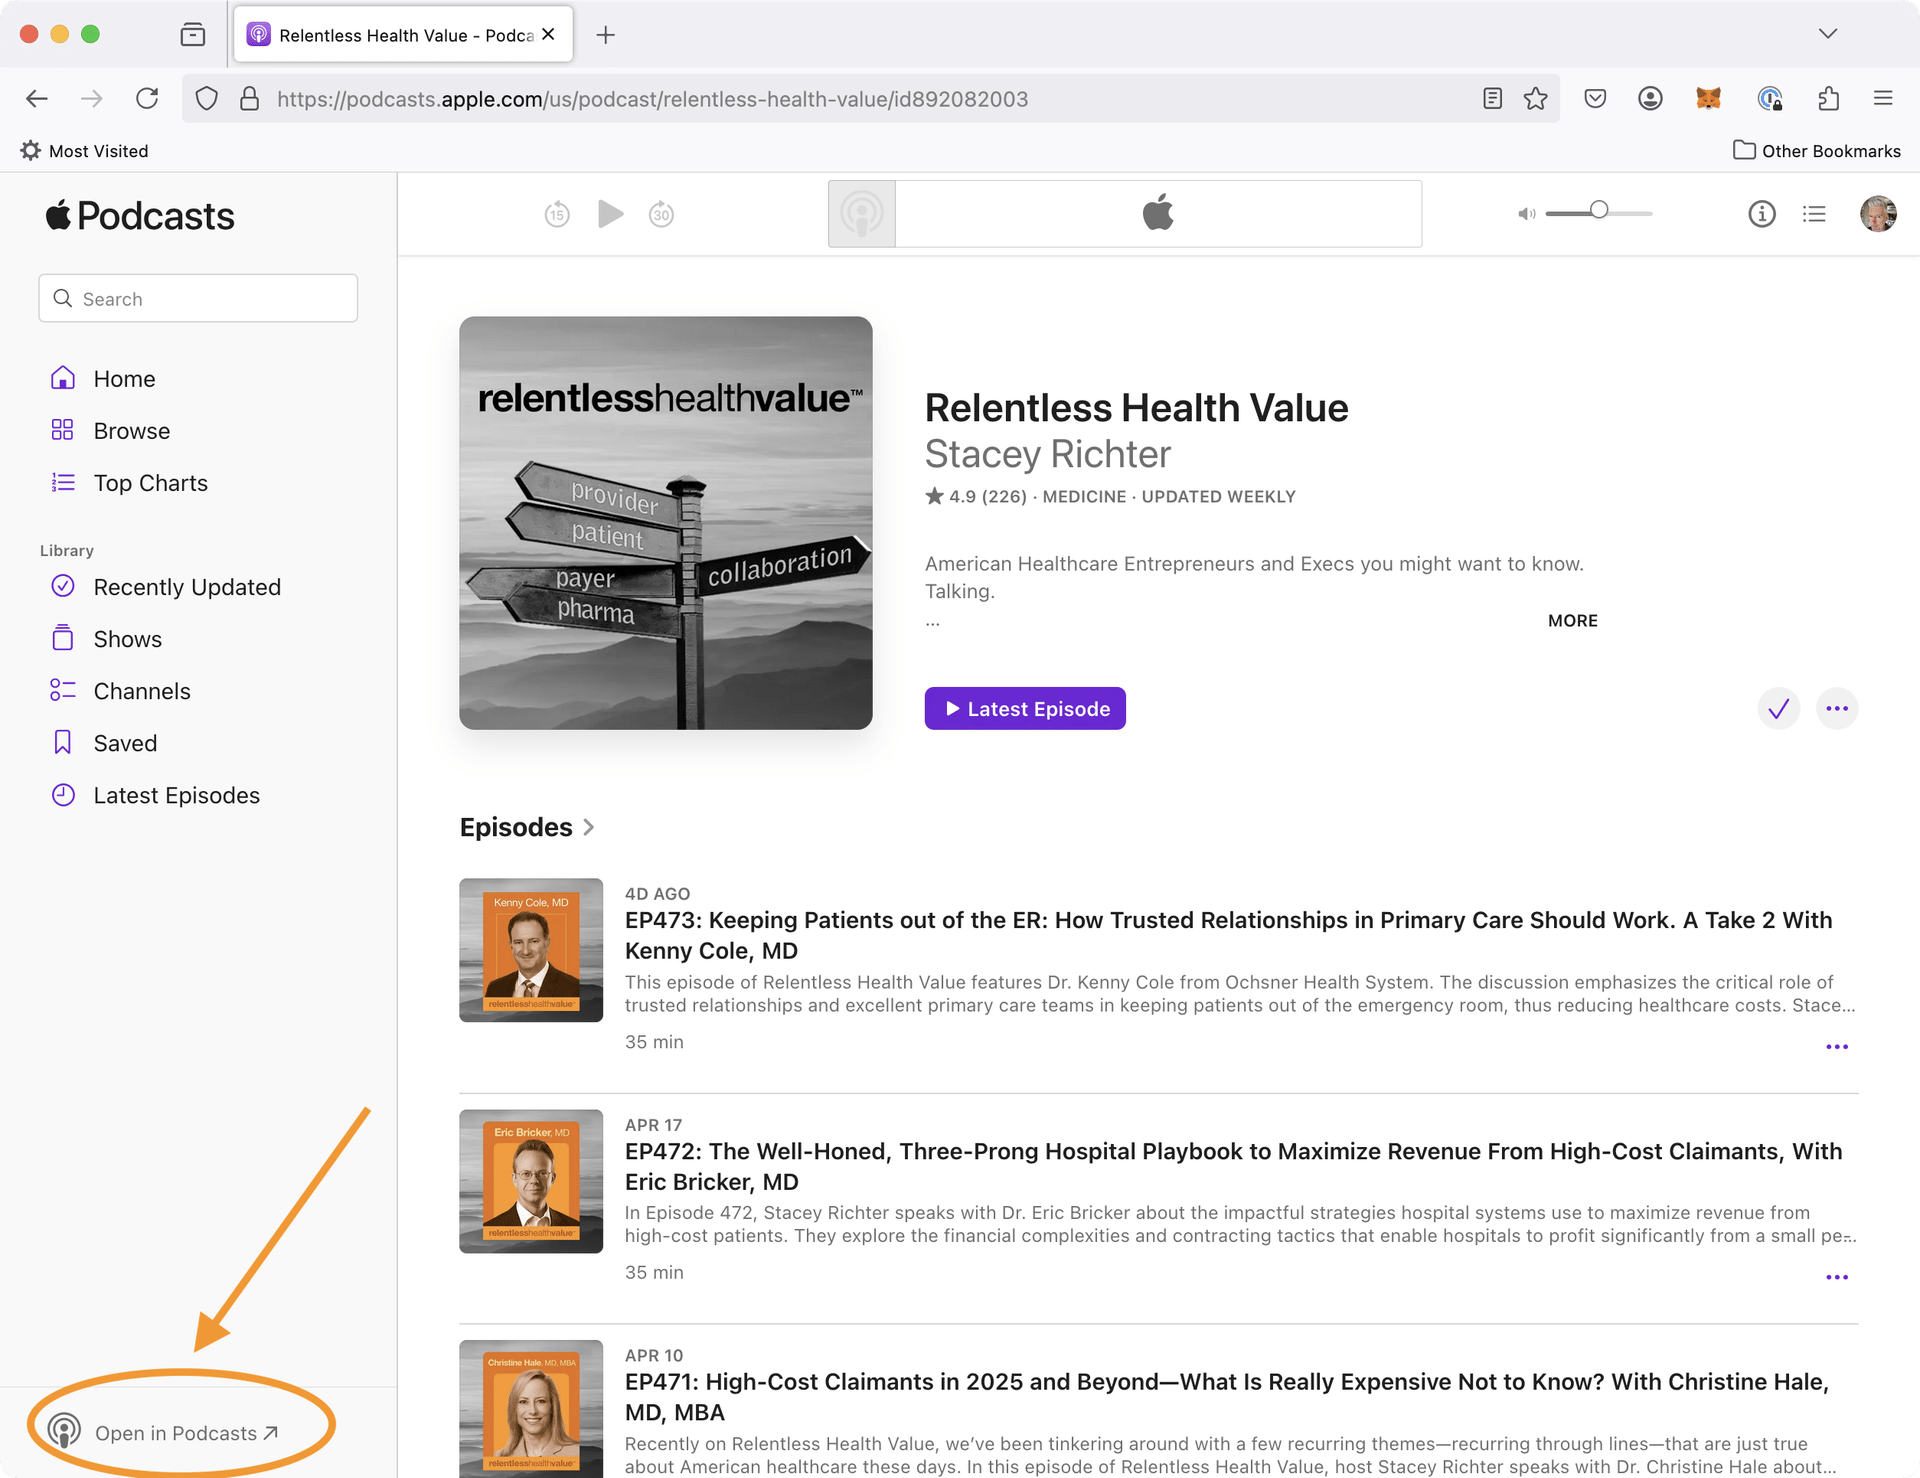Adjust the volume slider knob
The height and width of the screenshot is (1478, 1920).
(1599, 210)
